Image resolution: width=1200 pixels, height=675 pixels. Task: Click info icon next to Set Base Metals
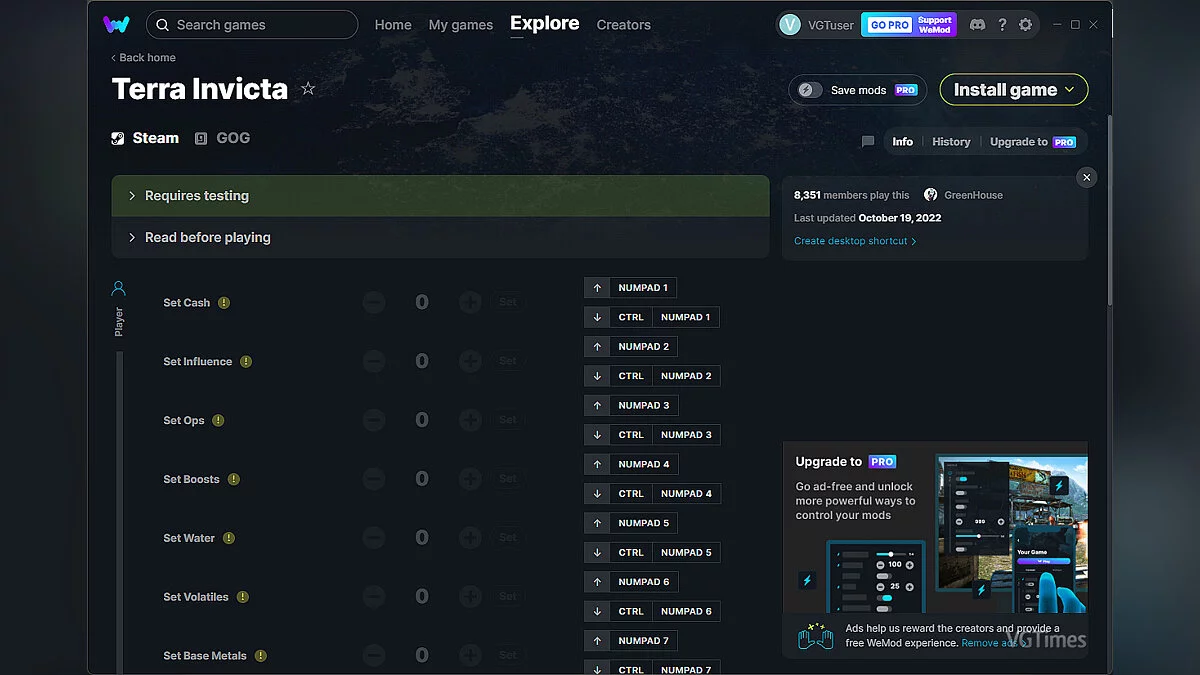tap(260, 656)
